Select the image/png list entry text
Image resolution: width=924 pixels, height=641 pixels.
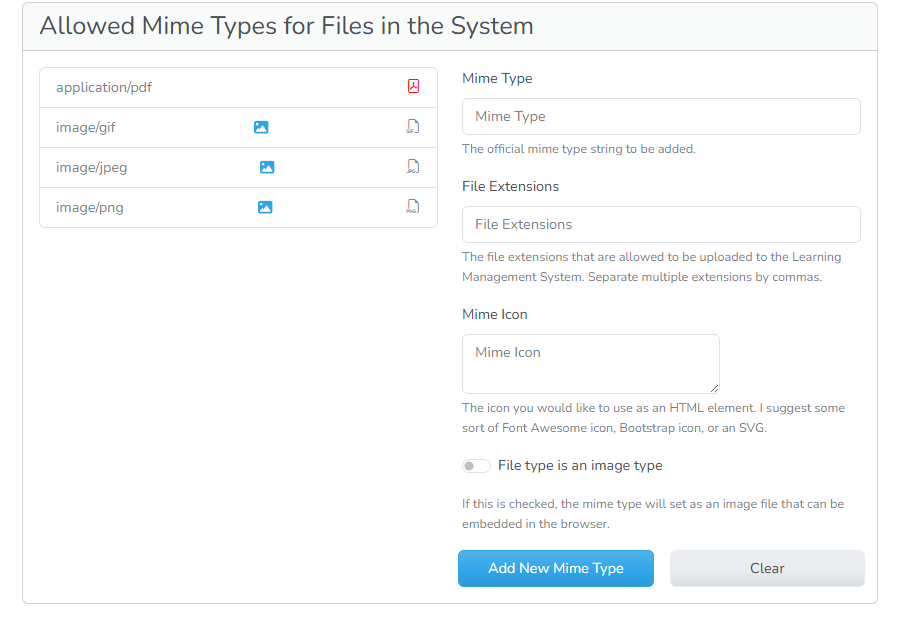click(x=90, y=208)
